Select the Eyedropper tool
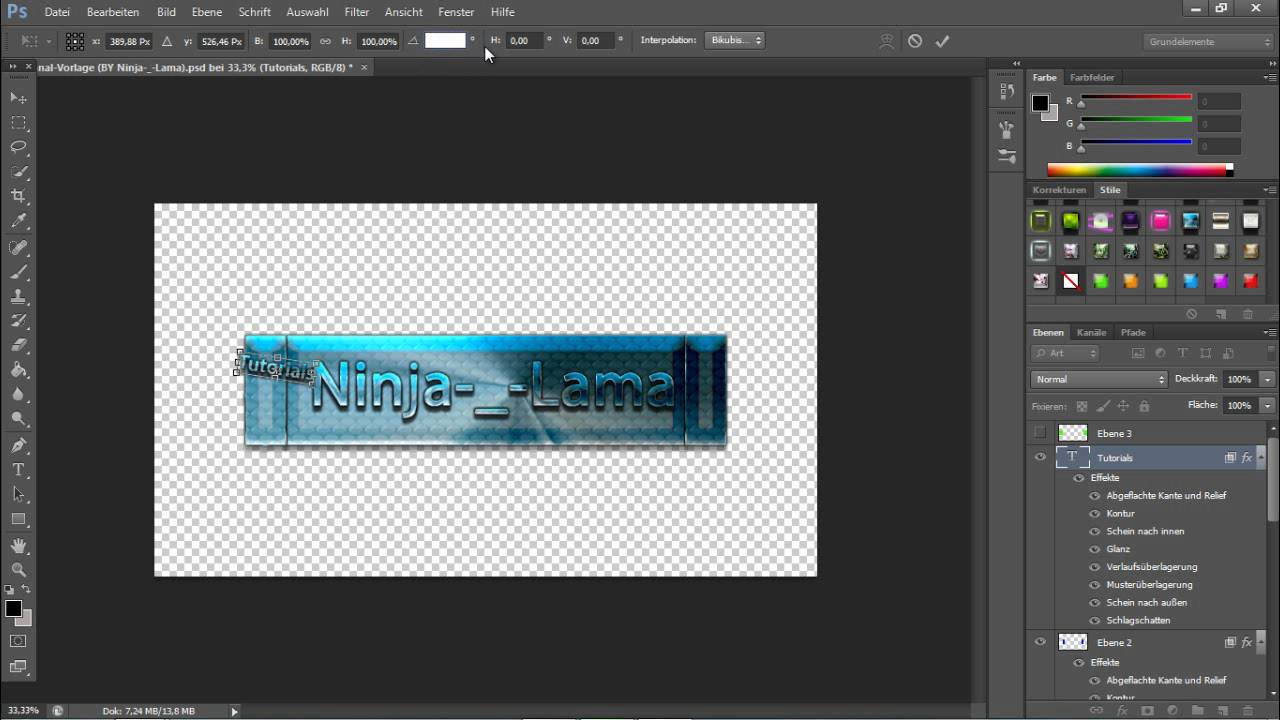This screenshot has height=720, width=1280. (x=19, y=222)
